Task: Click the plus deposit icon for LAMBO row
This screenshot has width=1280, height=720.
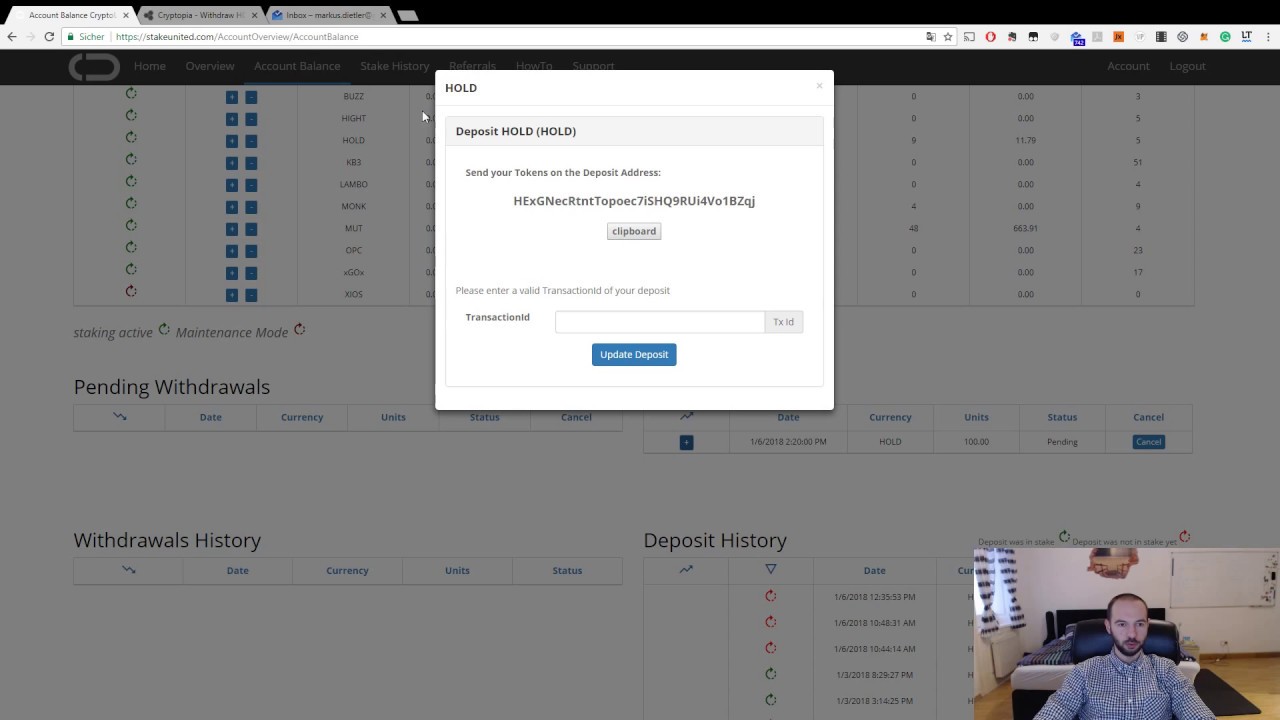Action: click(232, 185)
